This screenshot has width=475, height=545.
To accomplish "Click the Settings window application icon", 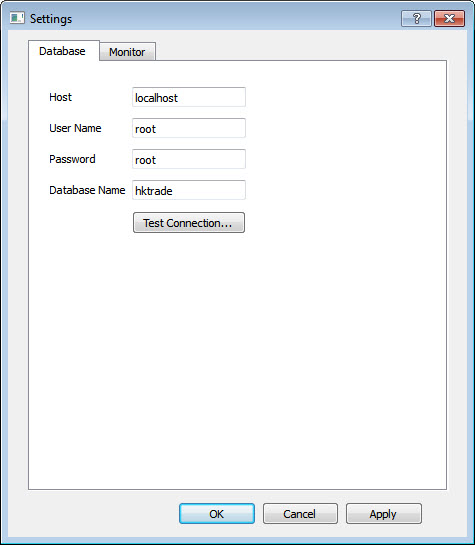I will pos(17,18).
